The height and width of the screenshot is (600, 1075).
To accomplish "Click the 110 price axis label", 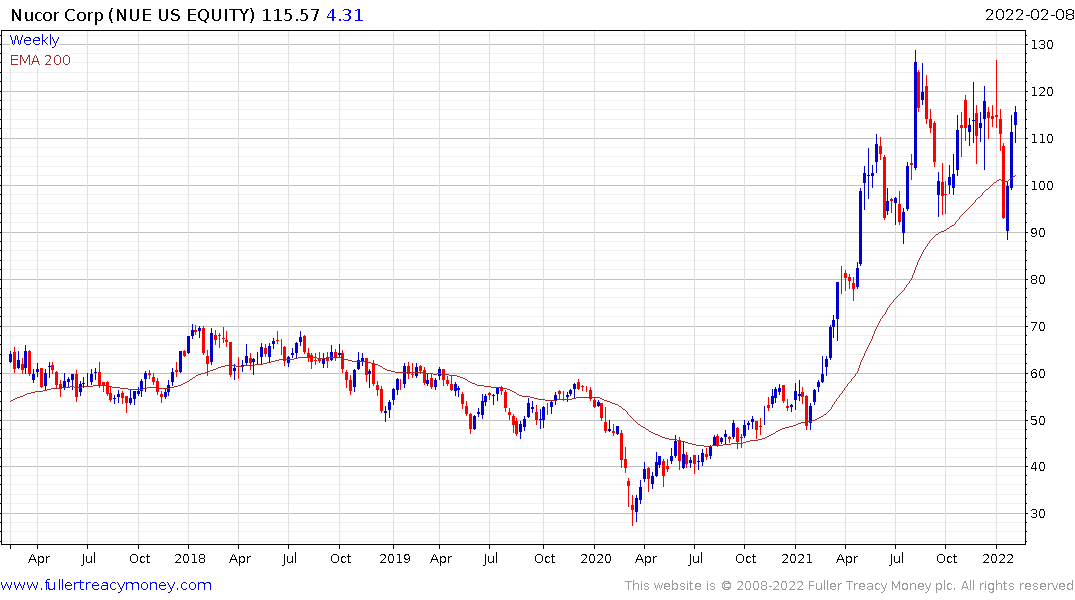I will click(x=1042, y=139).
